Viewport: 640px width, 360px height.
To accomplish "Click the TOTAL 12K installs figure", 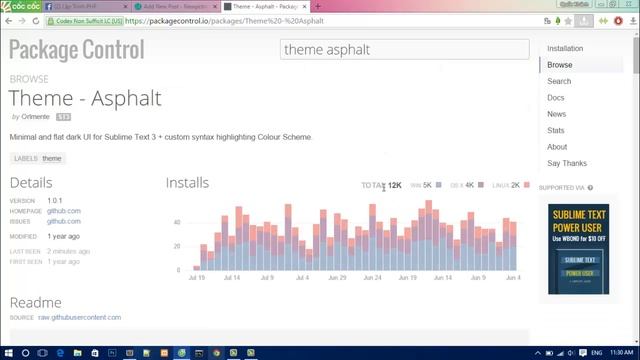I will pyautogui.click(x=381, y=185).
